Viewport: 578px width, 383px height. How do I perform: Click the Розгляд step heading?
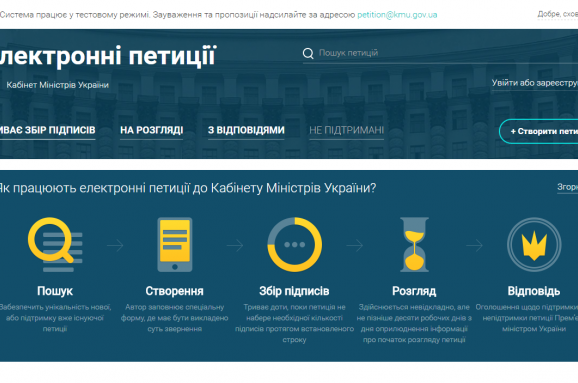[x=414, y=291]
